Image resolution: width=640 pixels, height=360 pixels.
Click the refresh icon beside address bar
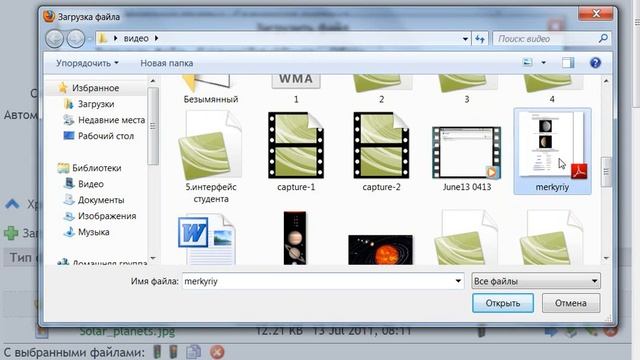(x=480, y=39)
